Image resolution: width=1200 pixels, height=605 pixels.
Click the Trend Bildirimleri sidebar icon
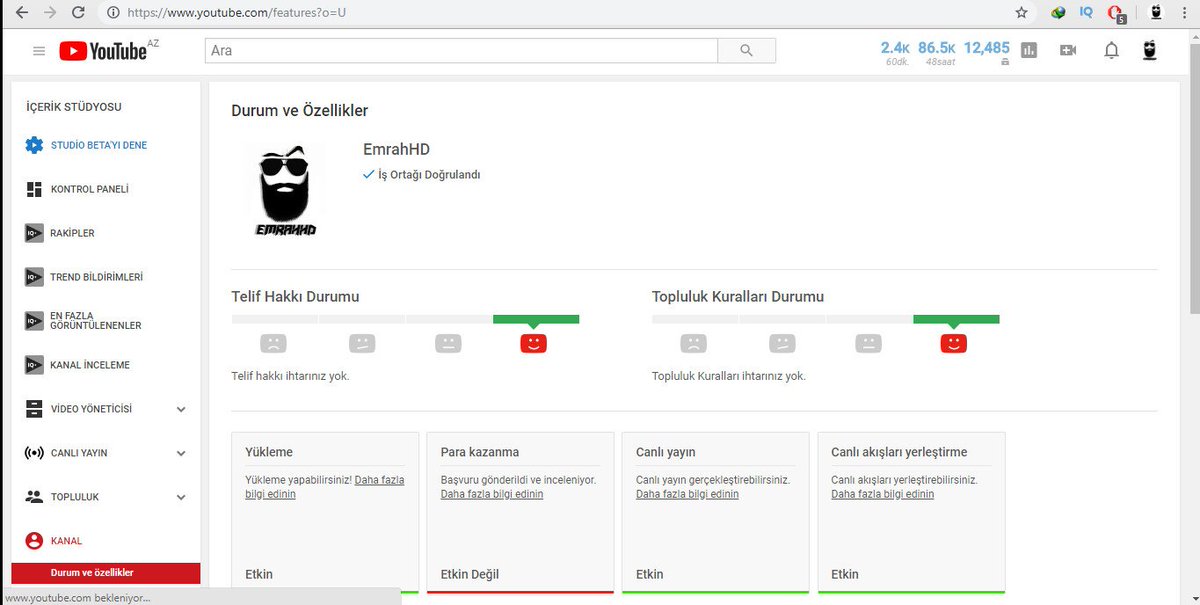click(34, 277)
